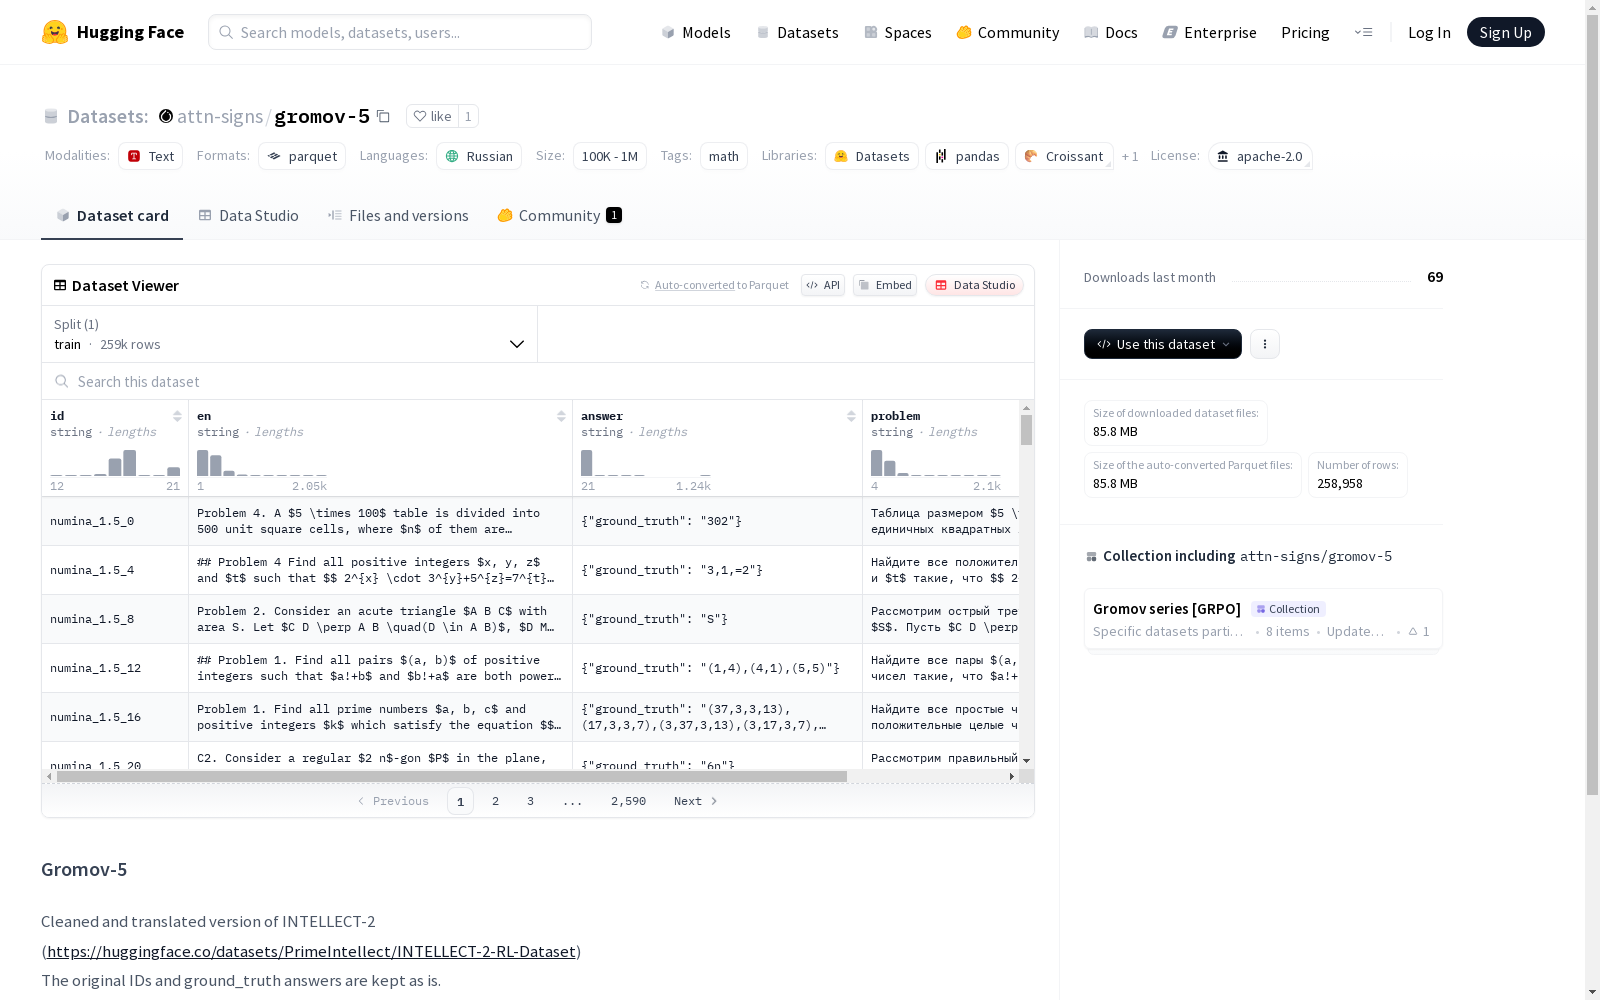Open Enterprise in top navigation
This screenshot has width=1600, height=1000.
1209,32
